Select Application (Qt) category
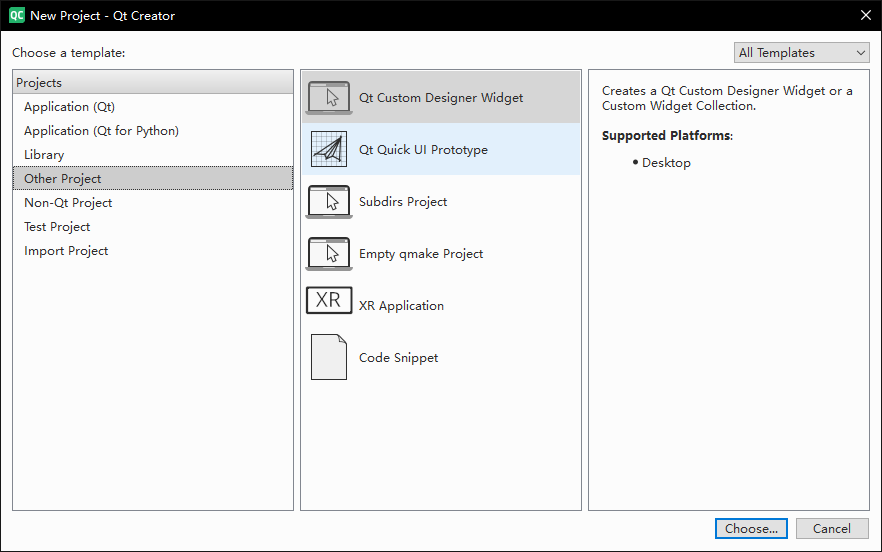The height and width of the screenshot is (552, 882). (153, 106)
